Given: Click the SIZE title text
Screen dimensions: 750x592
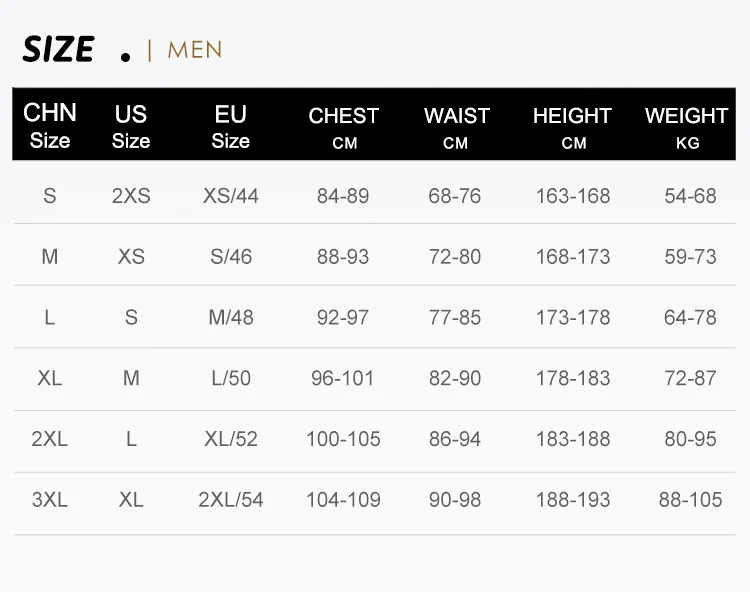Looking at the screenshot, I should click(x=58, y=49).
